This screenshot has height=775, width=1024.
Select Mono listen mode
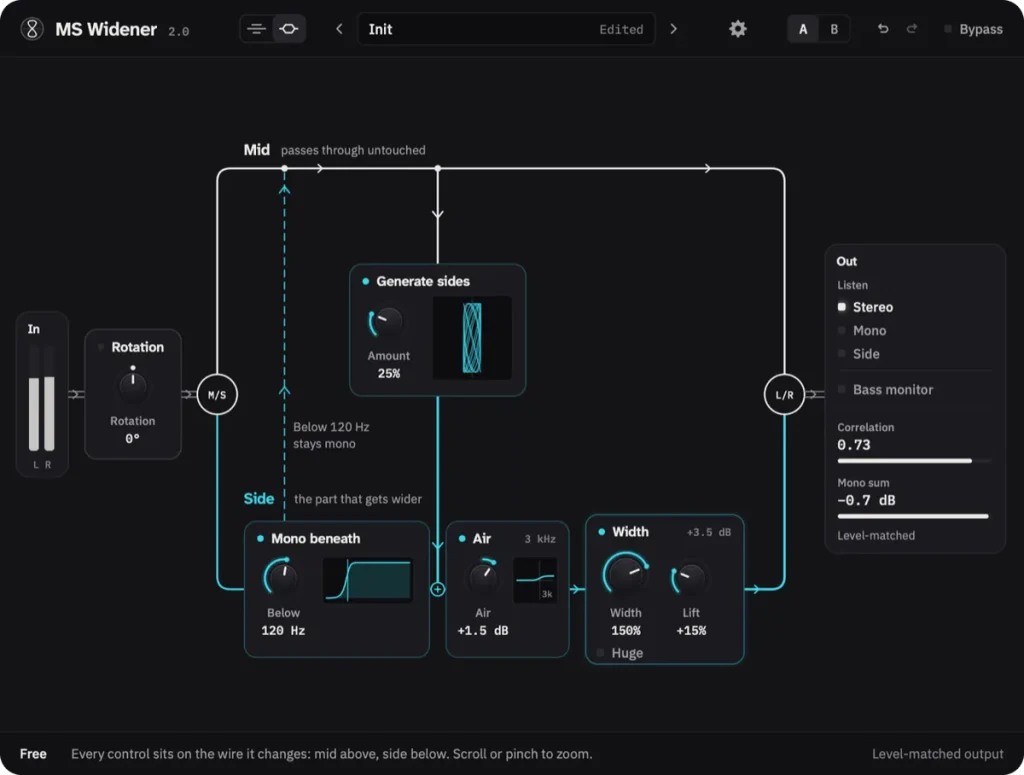[x=863, y=330]
